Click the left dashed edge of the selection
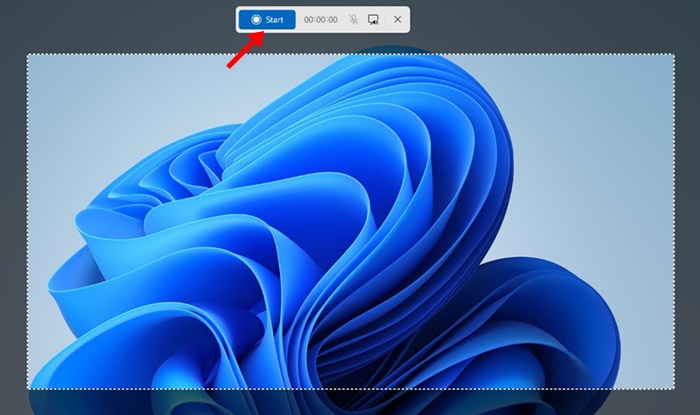The height and width of the screenshot is (415, 700). 27,222
